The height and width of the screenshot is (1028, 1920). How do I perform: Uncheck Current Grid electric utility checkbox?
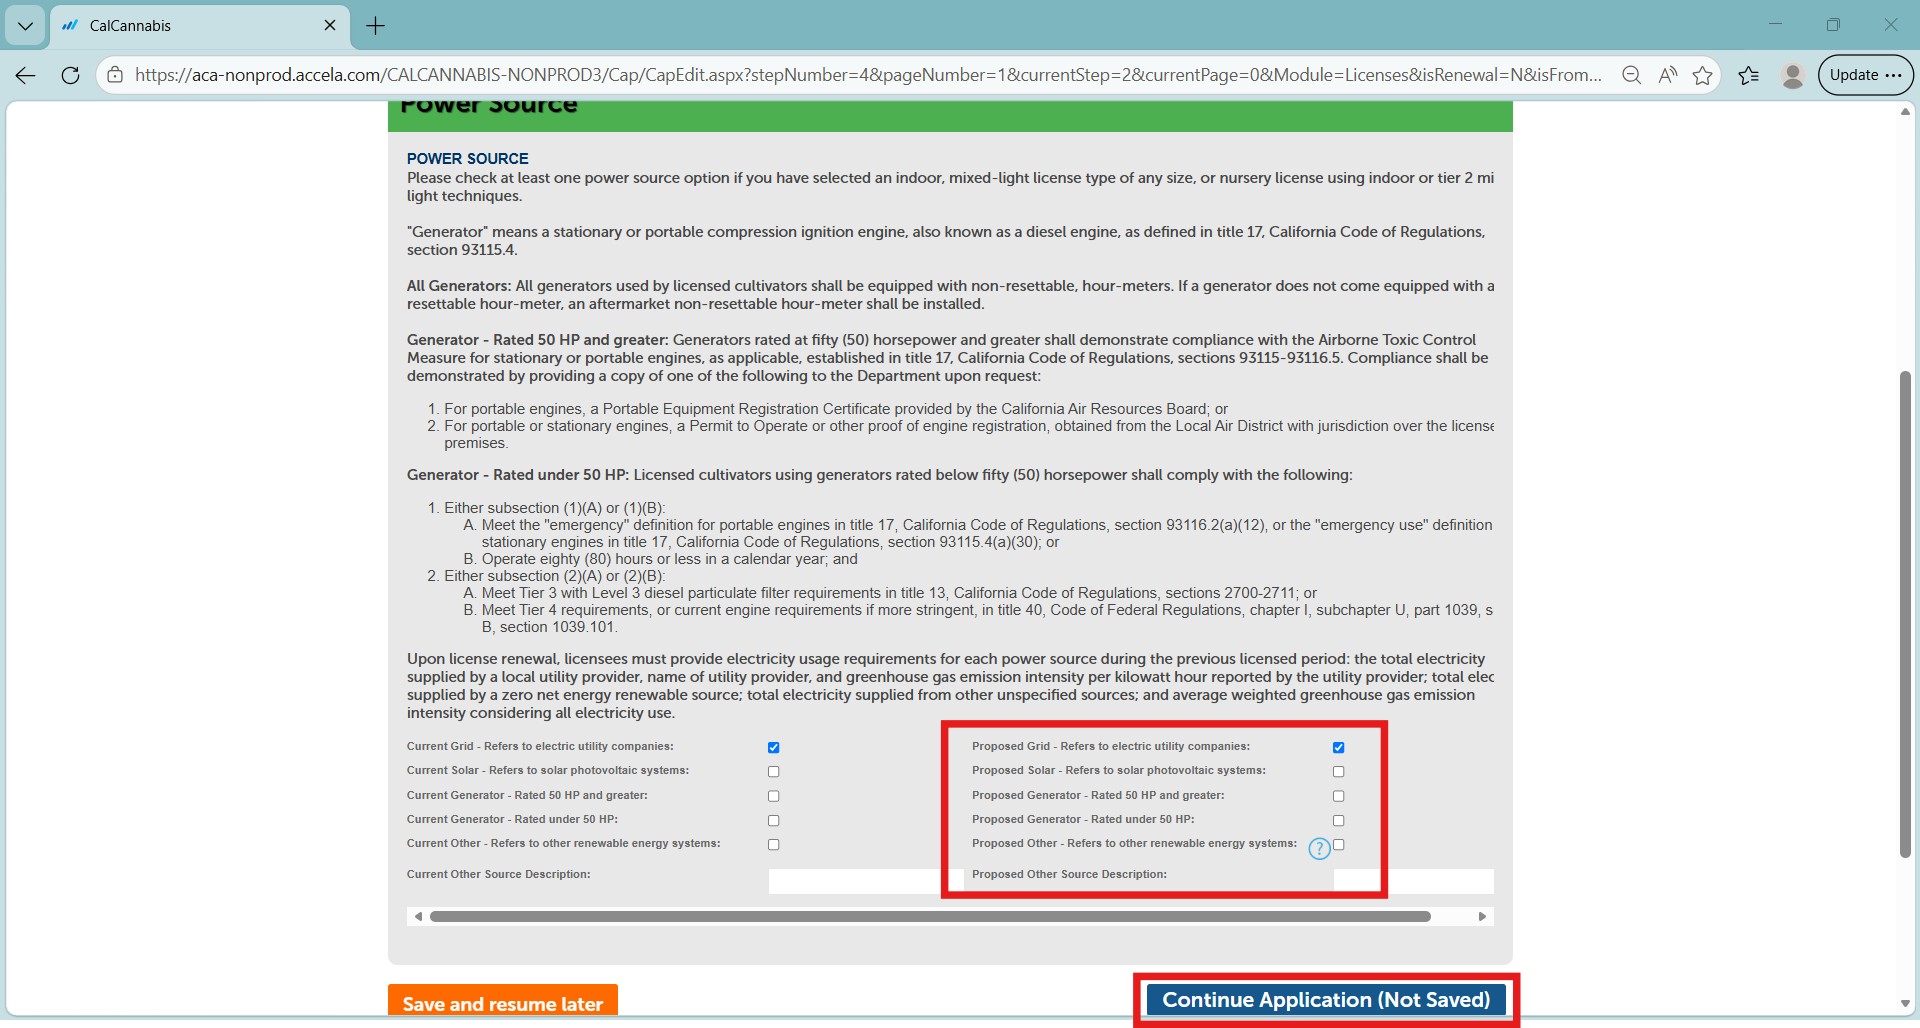(774, 748)
